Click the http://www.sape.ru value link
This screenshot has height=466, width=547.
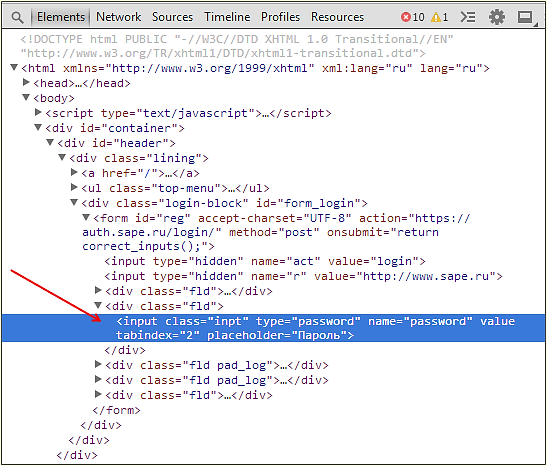[x=426, y=276]
